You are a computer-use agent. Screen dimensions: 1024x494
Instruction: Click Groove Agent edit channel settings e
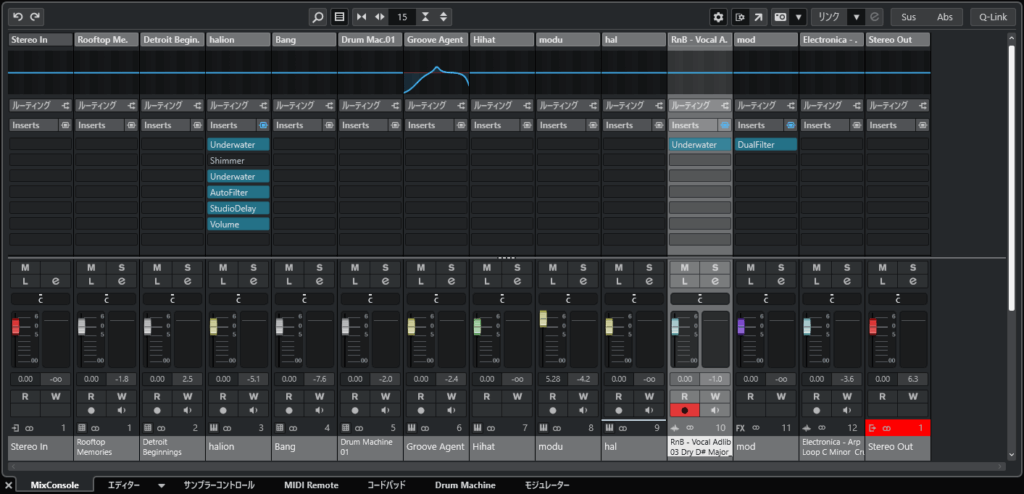(451, 281)
